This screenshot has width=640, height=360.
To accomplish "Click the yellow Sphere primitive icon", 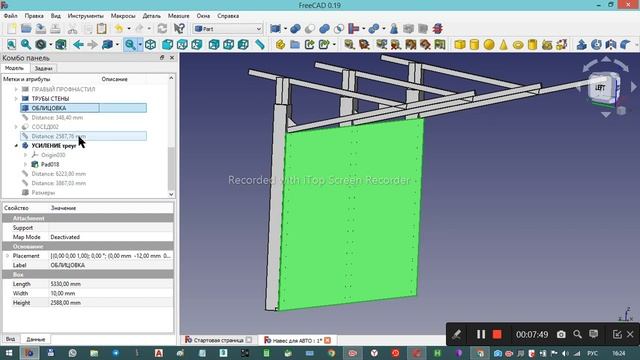I will [489, 44].
